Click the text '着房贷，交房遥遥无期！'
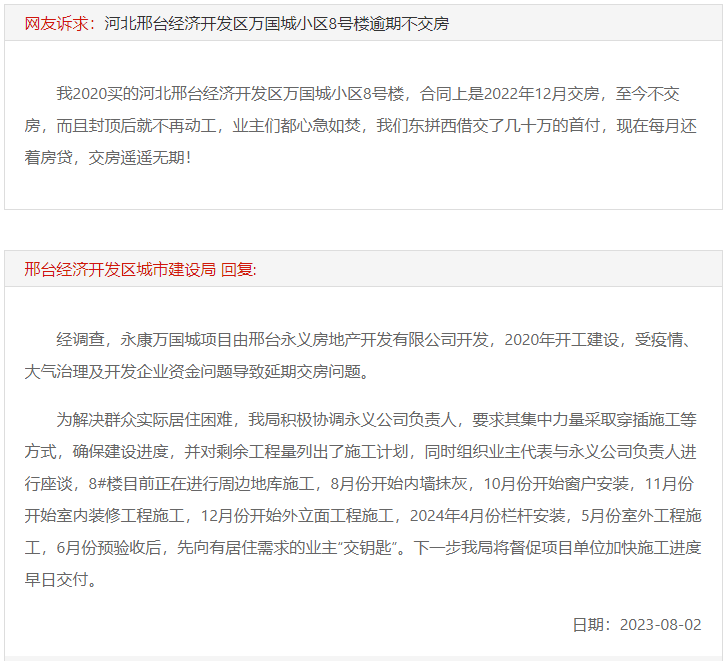This screenshot has height=661, width=726. 108,158
